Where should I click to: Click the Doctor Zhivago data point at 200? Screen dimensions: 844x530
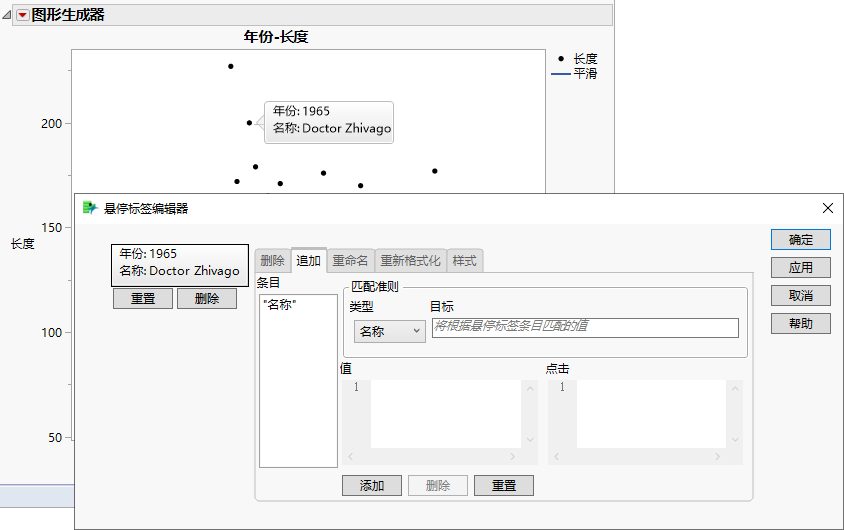point(249,123)
